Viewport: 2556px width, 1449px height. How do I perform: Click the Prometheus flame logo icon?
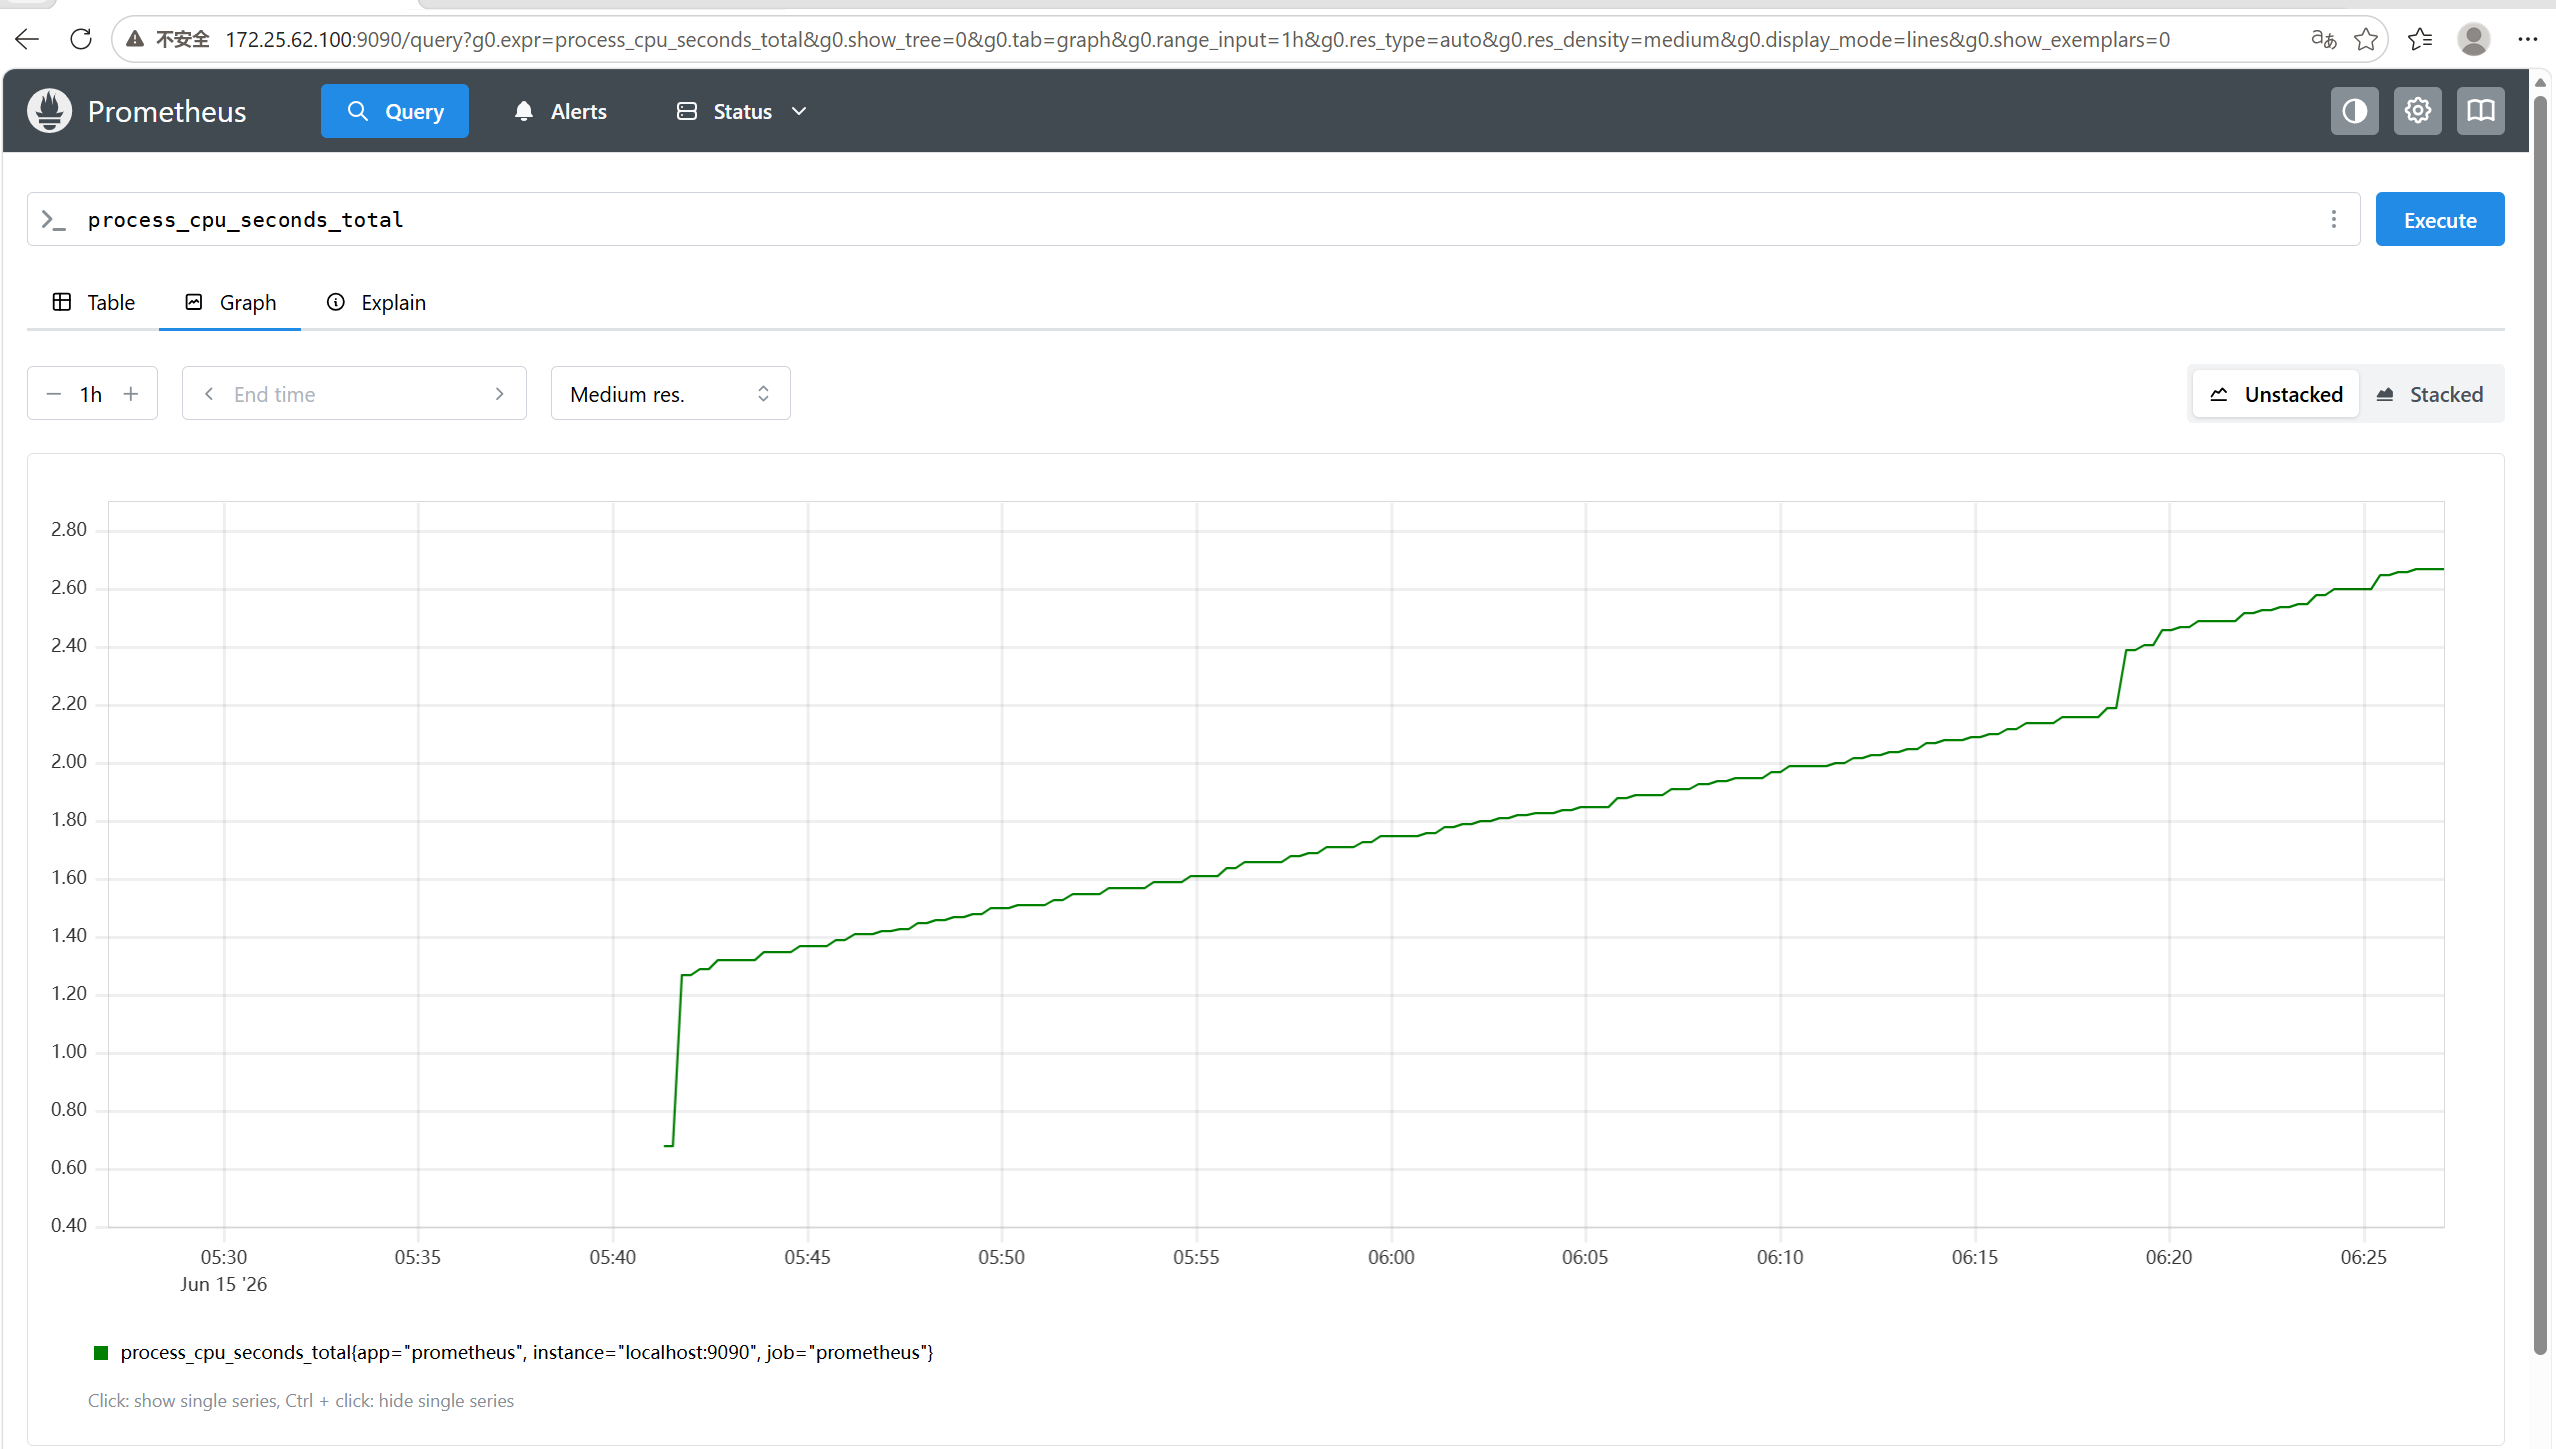[49, 111]
